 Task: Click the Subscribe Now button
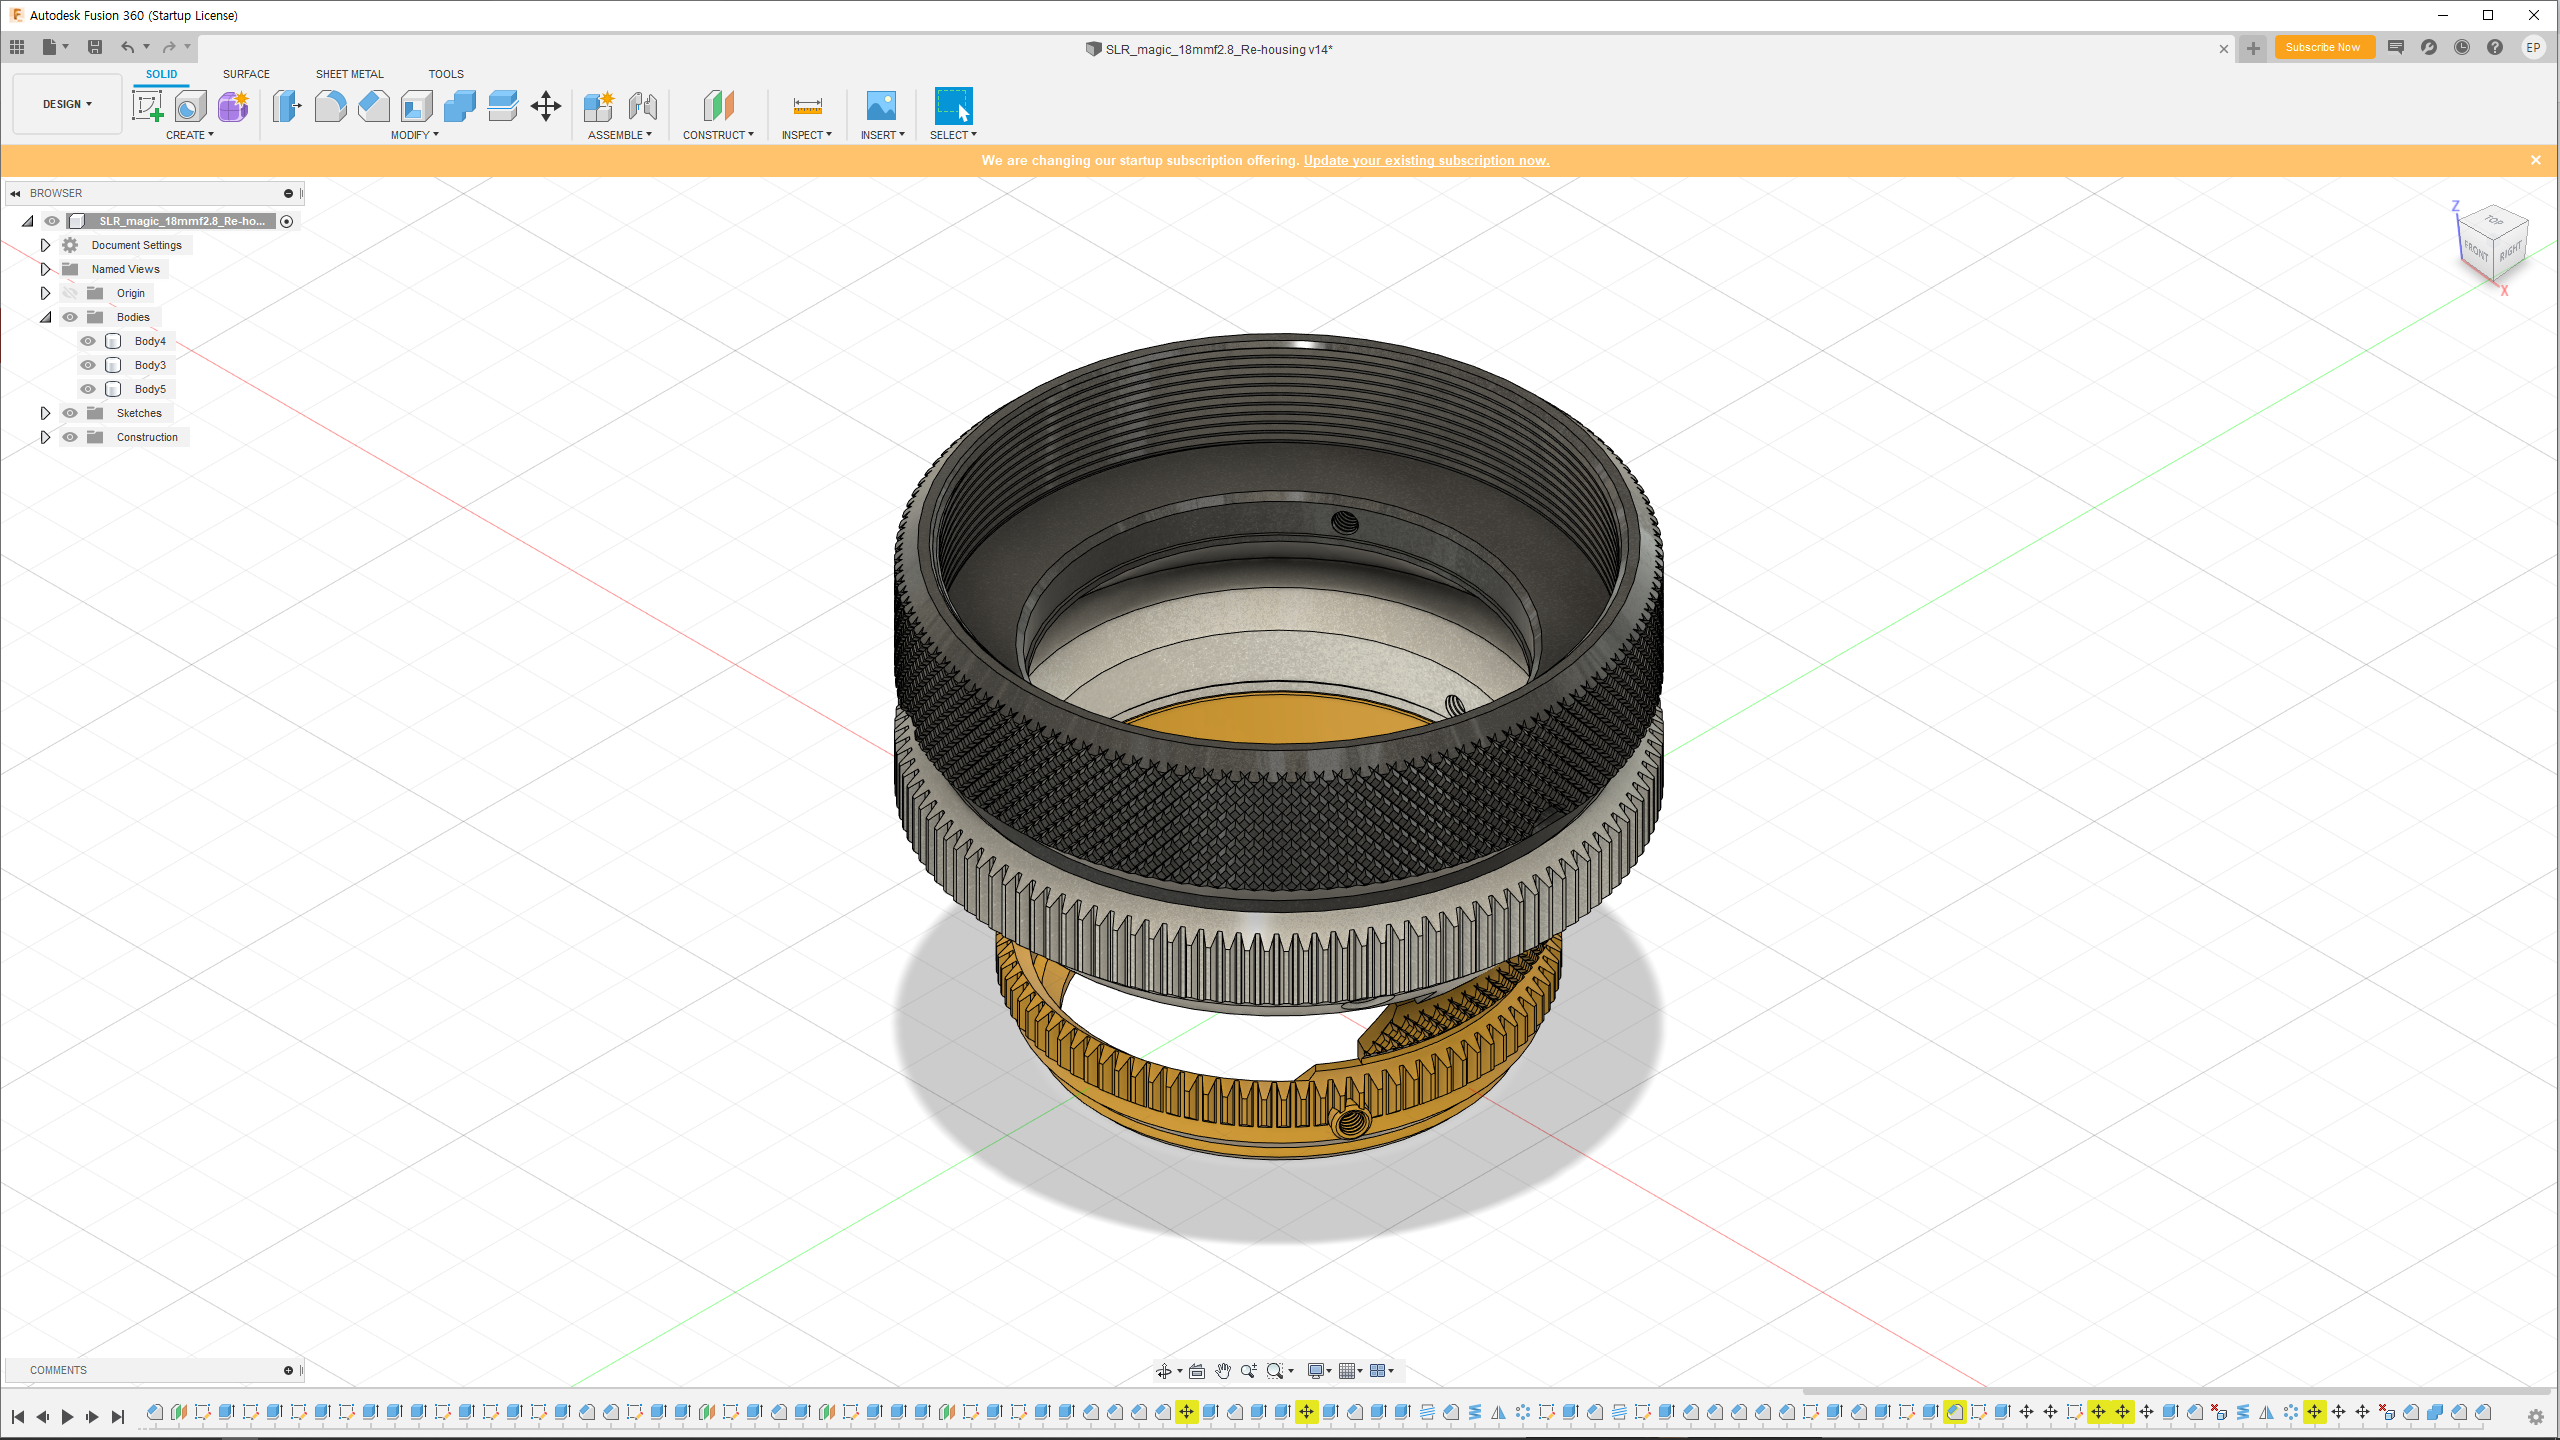click(x=2322, y=47)
